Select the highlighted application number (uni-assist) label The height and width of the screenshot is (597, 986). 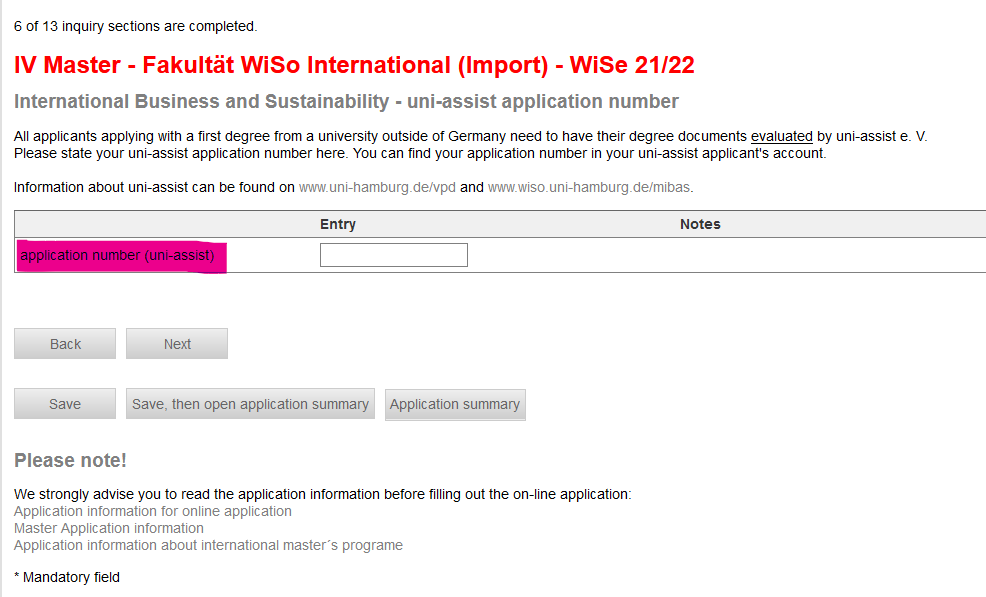[120, 255]
